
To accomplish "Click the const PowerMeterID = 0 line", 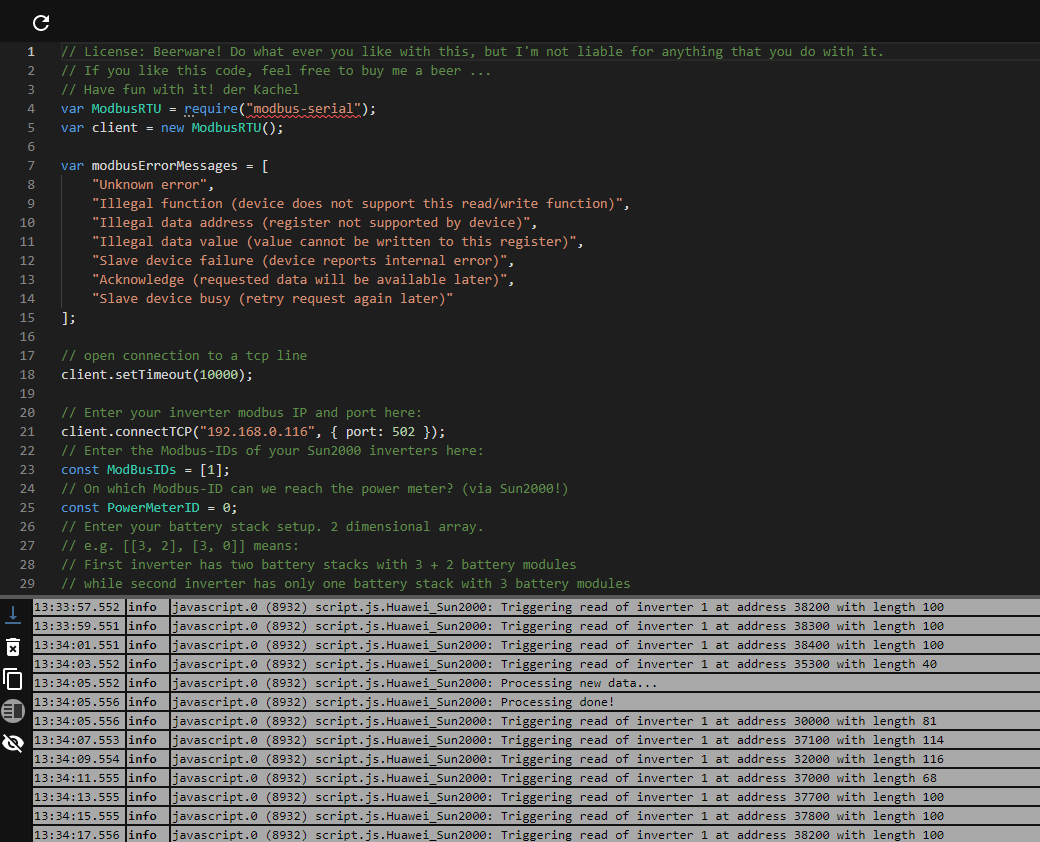I will pyautogui.click(x=149, y=508).
